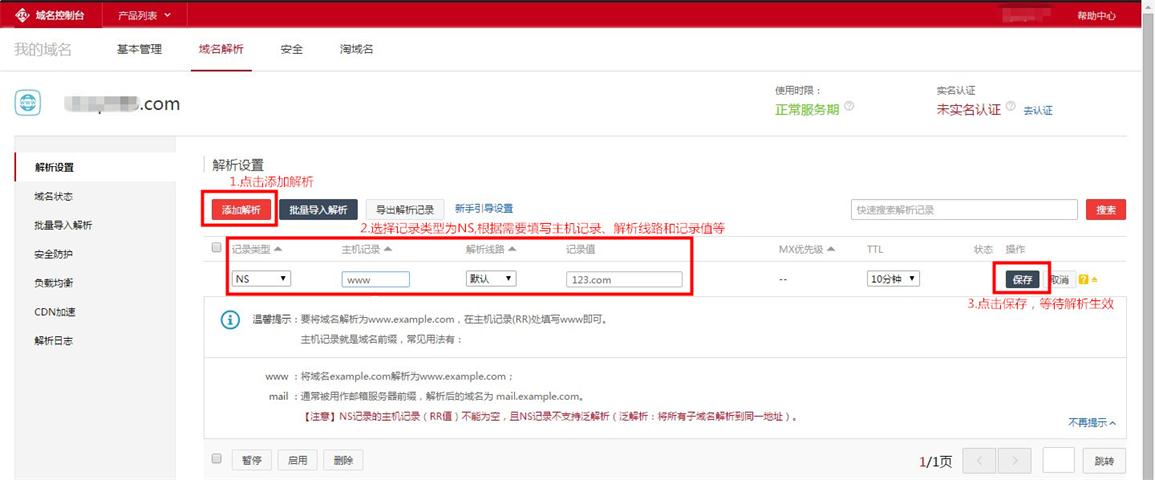Open the 解析线路 默认 dropdown
The width and height of the screenshot is (1155, 480).
pyautogui.click(x=491, y=279)
